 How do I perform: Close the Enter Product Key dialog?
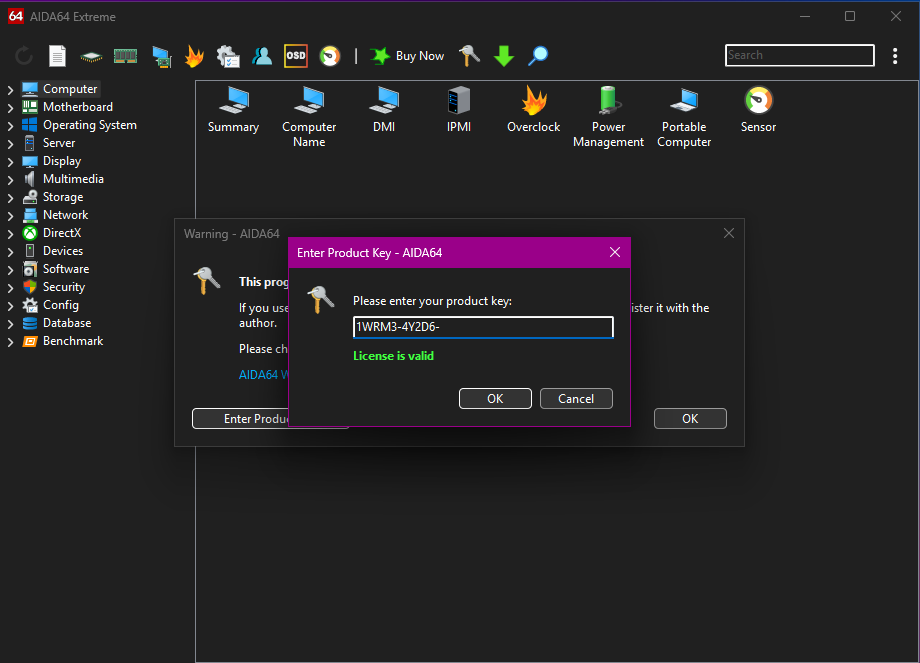[615, 252]
